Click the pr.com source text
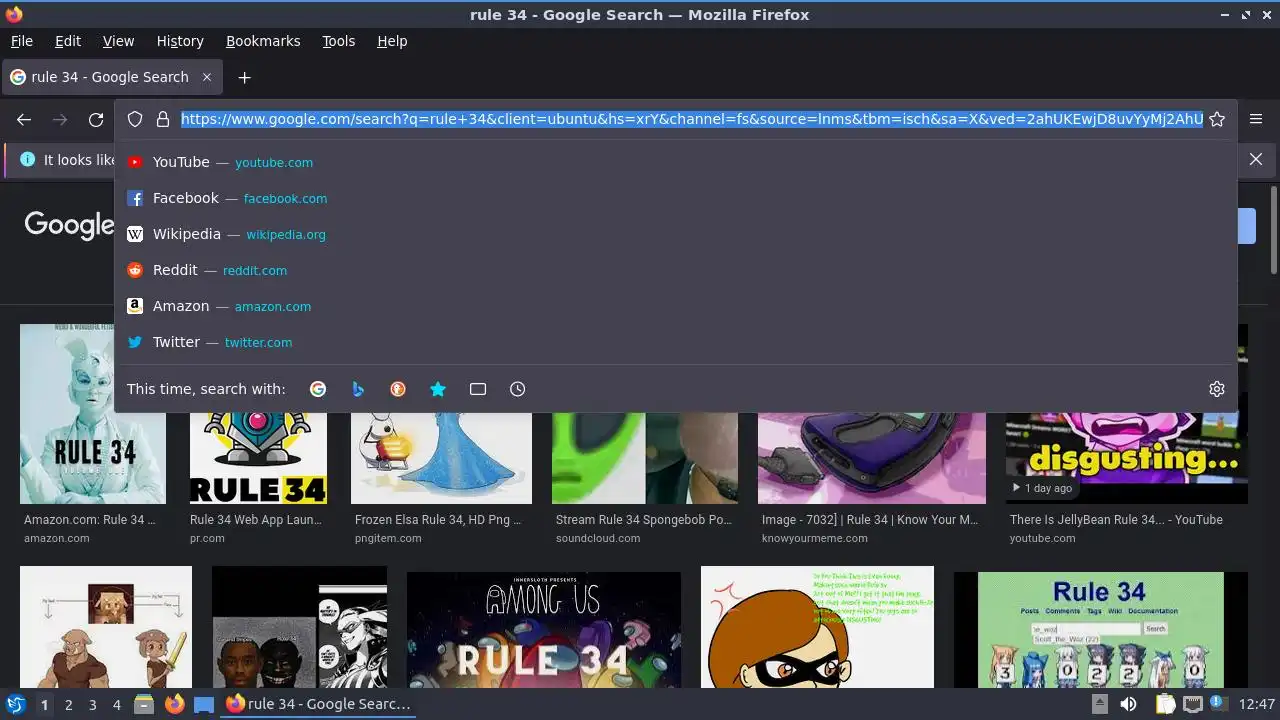 point(207,538)
